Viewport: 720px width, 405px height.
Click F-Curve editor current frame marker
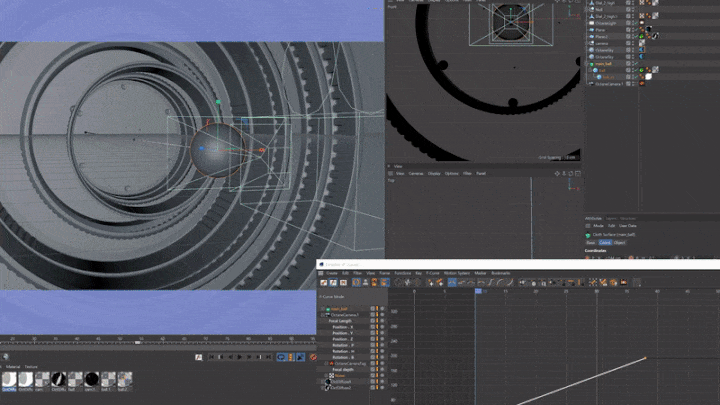pos(478,291)
